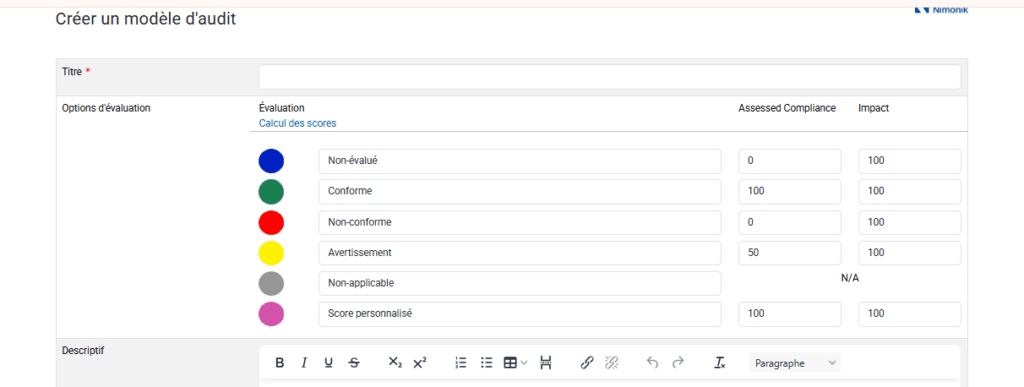The width and height of the screenshot is (1024, 387).
Task: Apply italic formatting in the editor toolbar
Action: click(304, 363)
